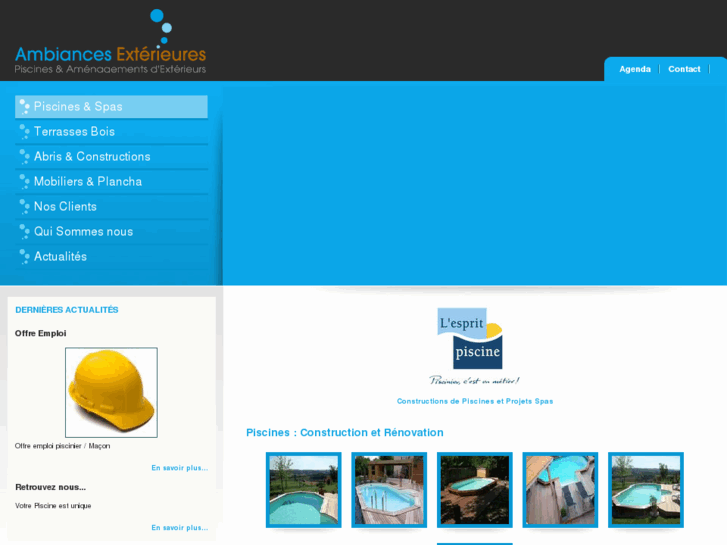
Task: Select the Nos Clients menu entry
Action: point(111,207)
